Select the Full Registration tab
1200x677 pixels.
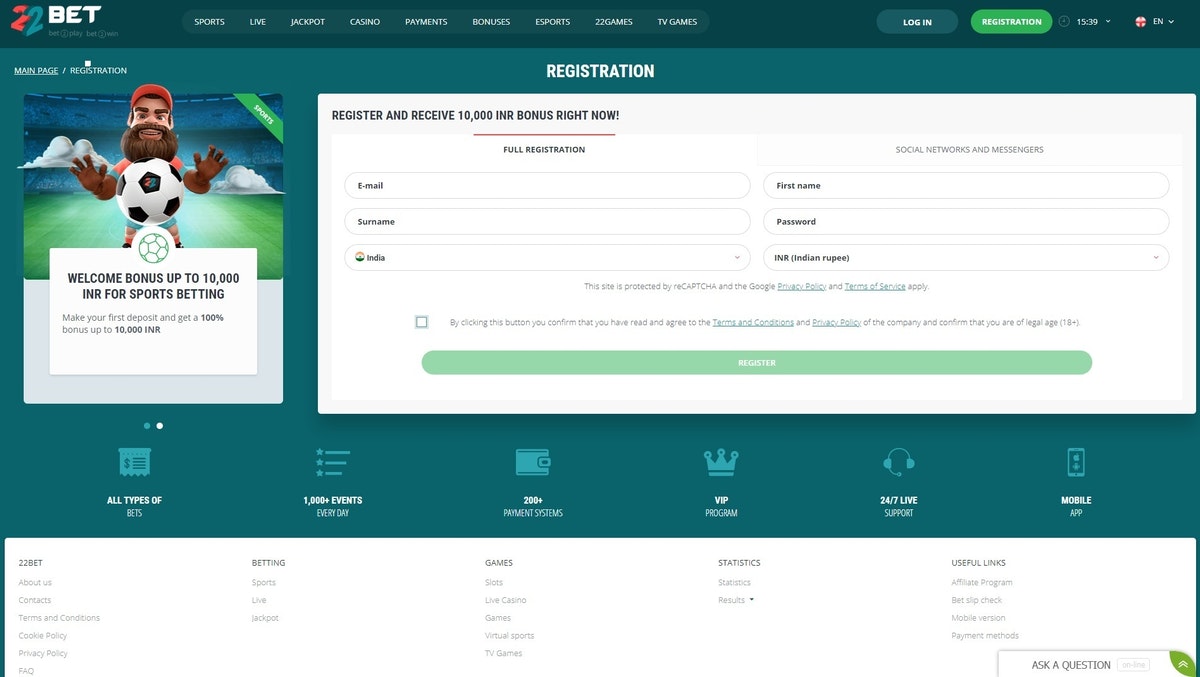(x=544, y=150)
